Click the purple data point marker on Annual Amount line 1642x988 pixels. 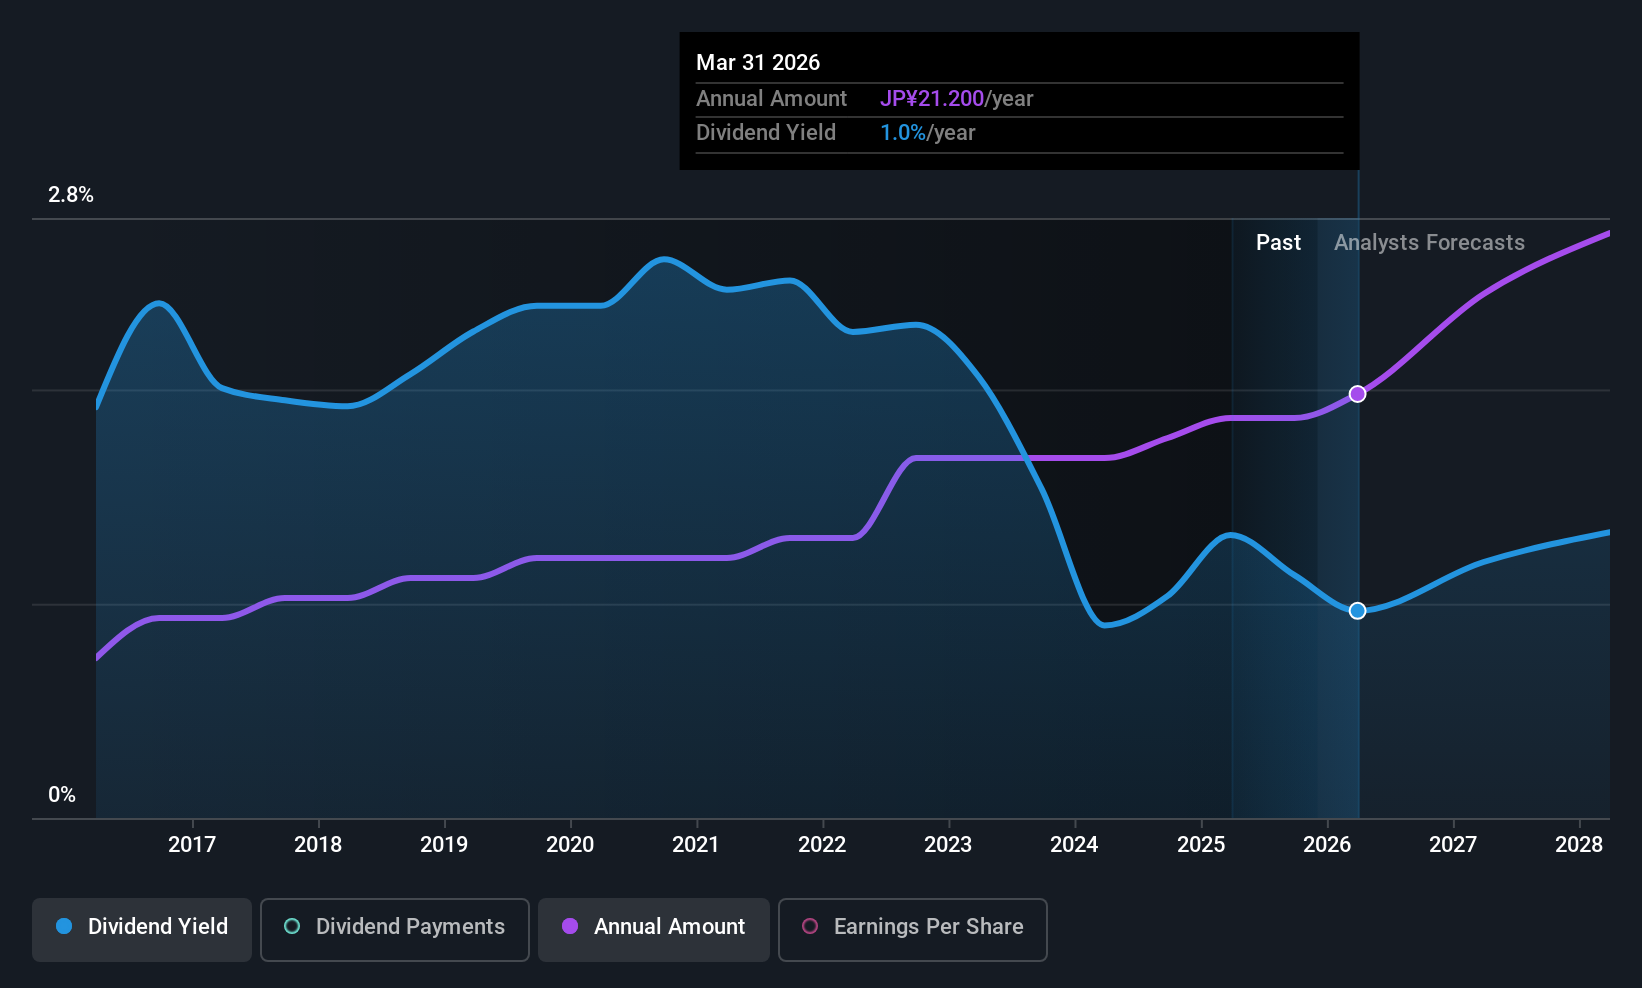[1357, 394]
